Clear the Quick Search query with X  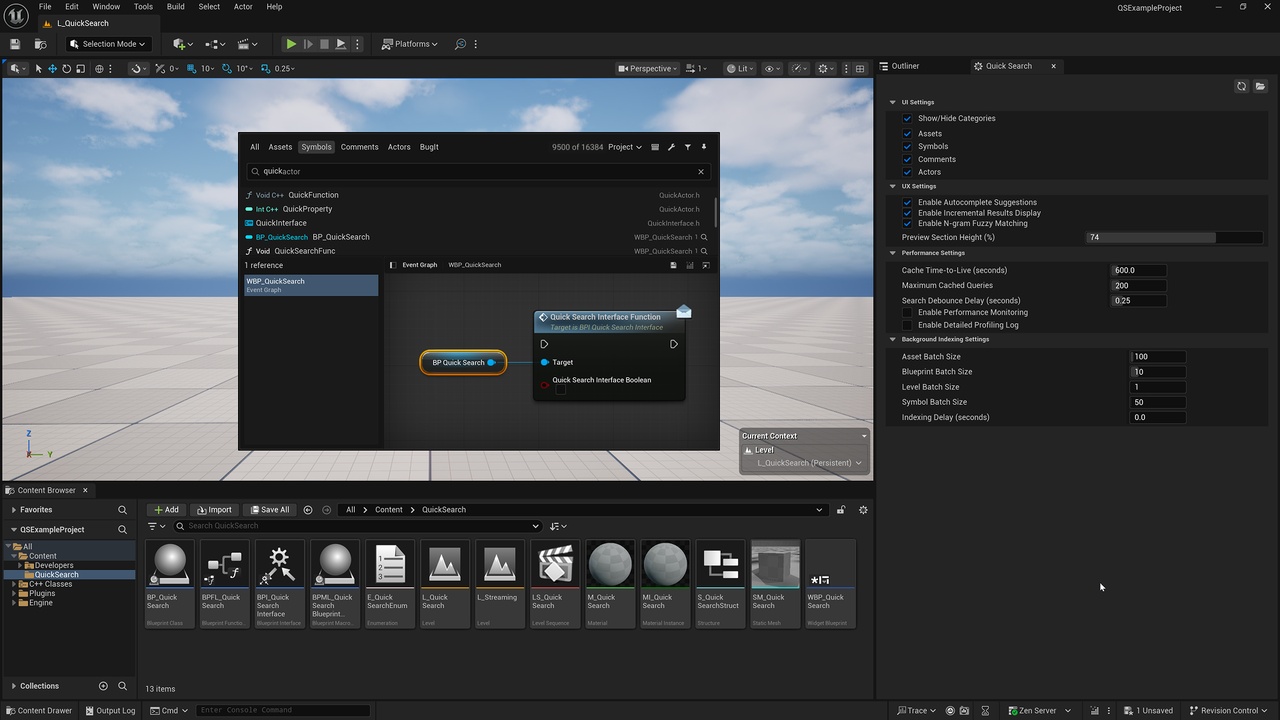701,171
